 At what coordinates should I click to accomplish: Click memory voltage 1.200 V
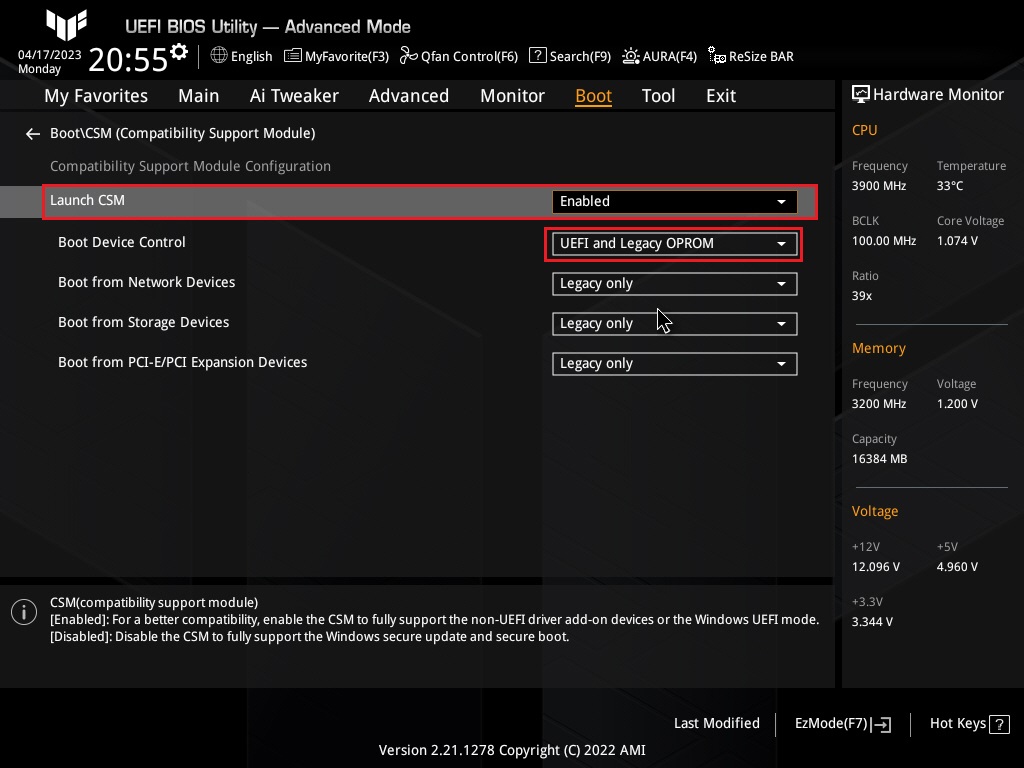[957, 404]
